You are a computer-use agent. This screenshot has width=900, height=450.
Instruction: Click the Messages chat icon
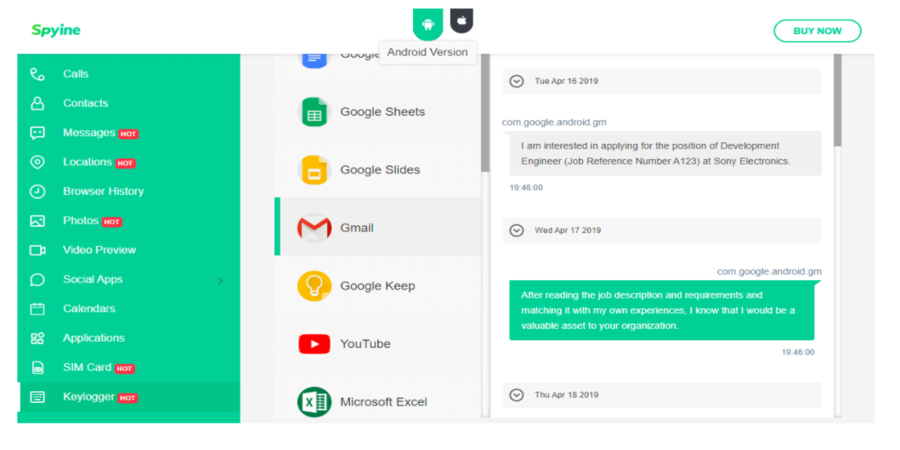[37, 133]
